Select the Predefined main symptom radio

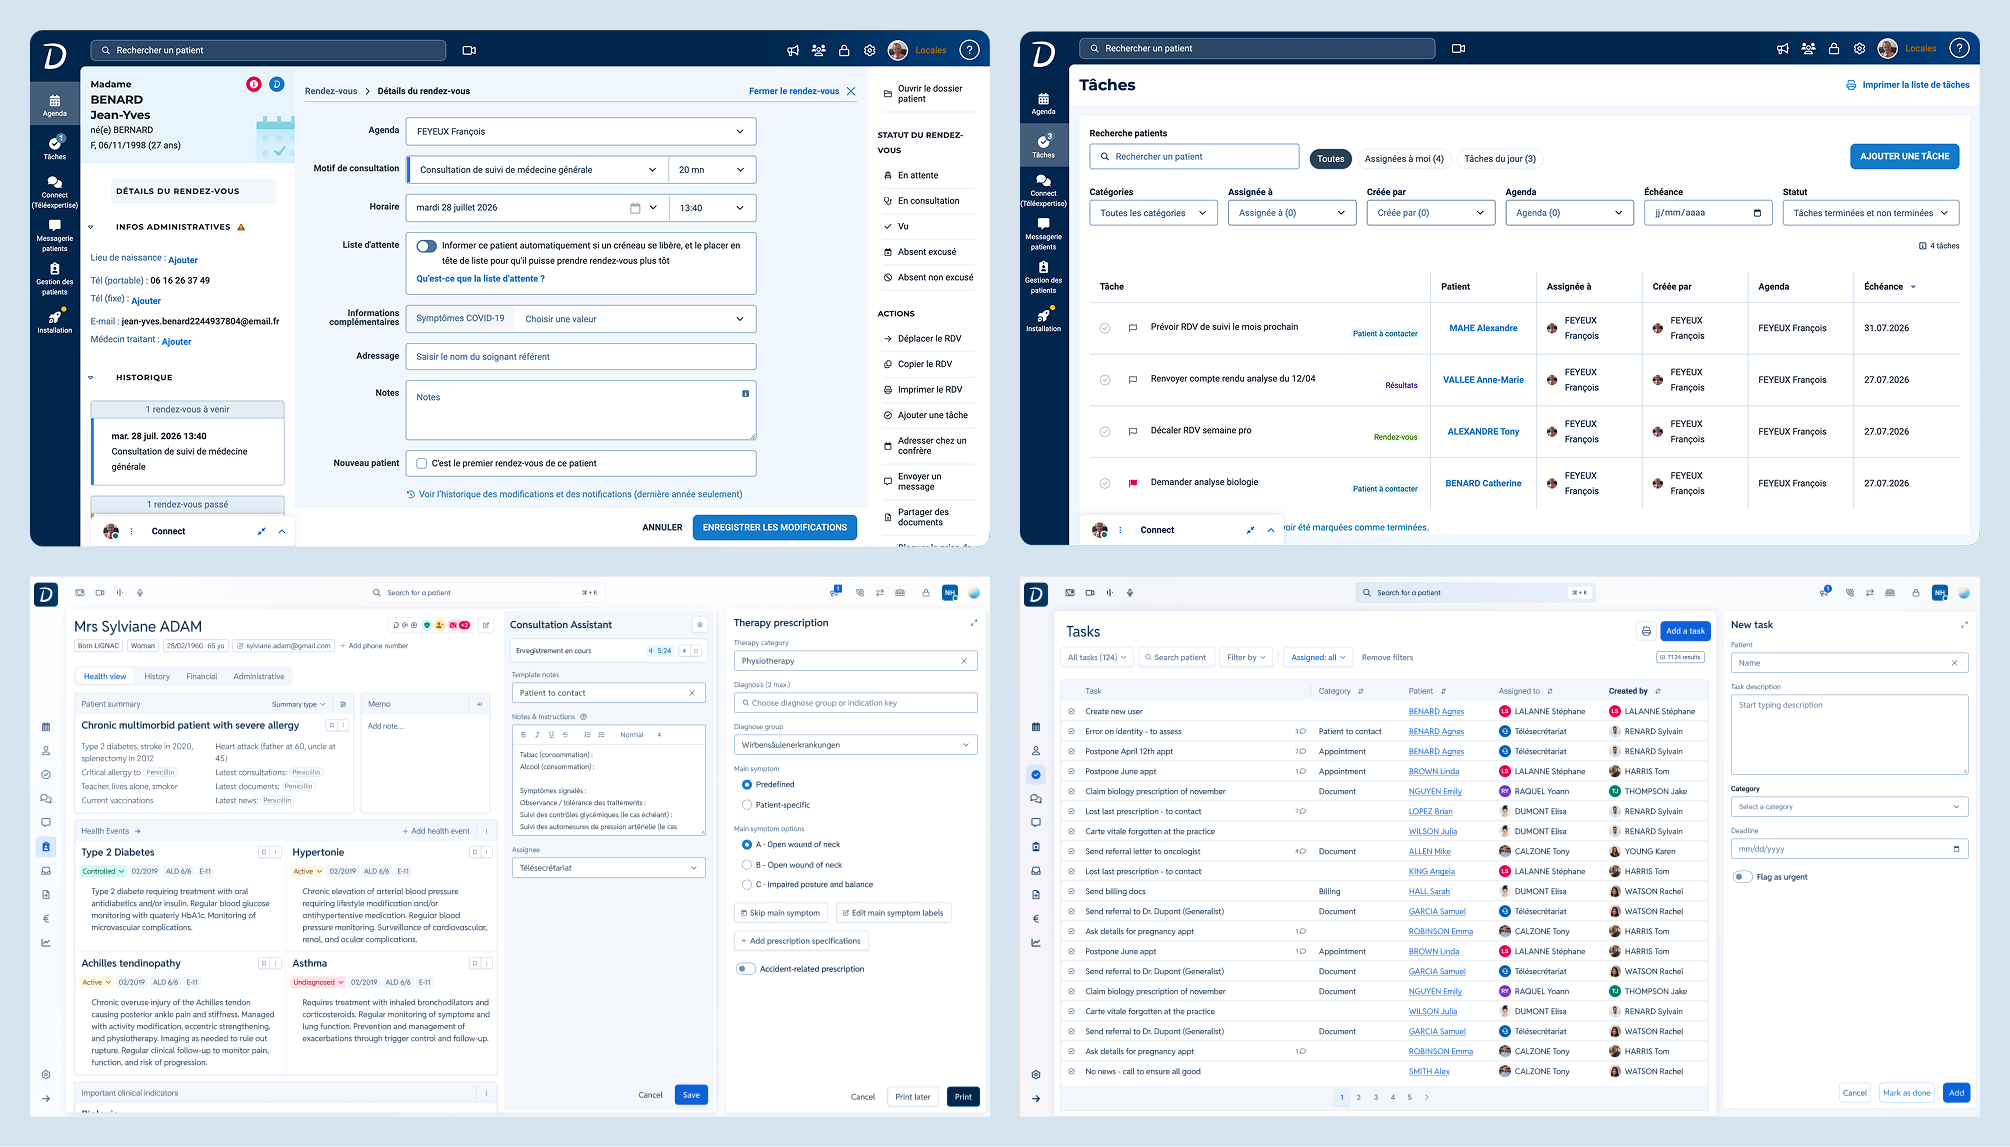pyautogui.click(x=746, y=785)
